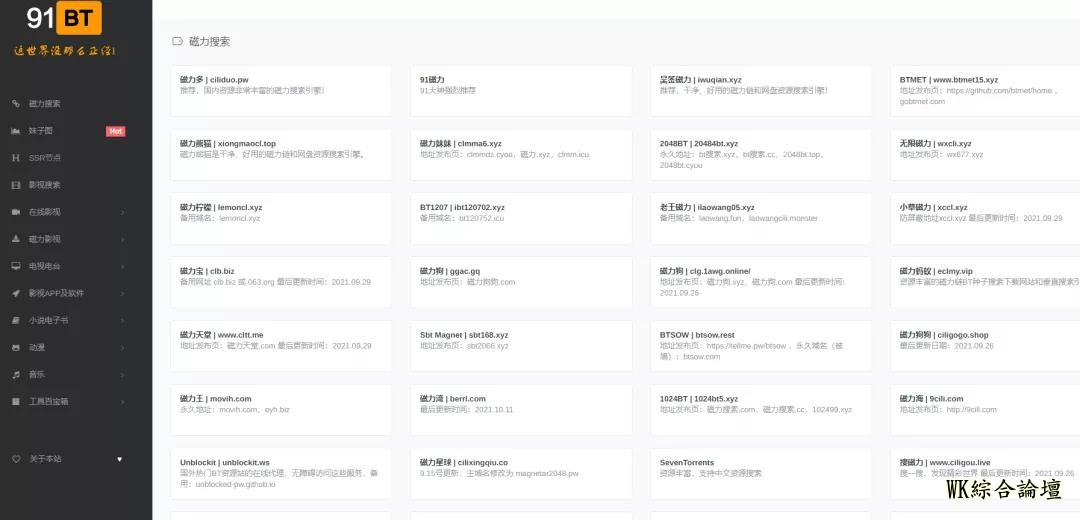Screen dimensions: 1080x520
Task: Open the Sbt Magnet | sbt168.xyz card
Action: (521, 346)
